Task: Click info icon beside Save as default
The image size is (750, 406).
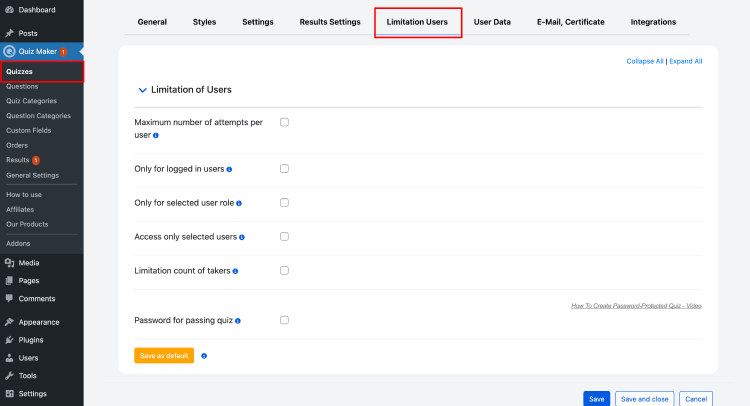Action: [x=204, y=356]
